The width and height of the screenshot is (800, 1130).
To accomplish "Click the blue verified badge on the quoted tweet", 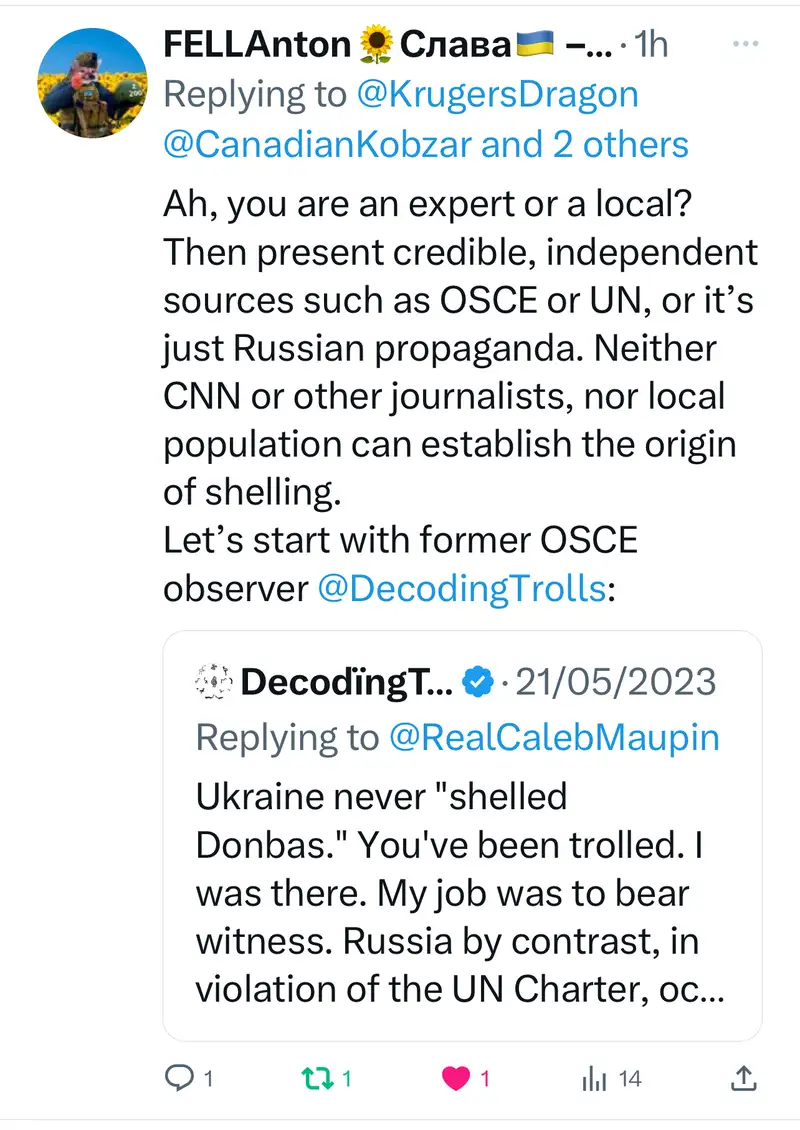I will (479, 682).
